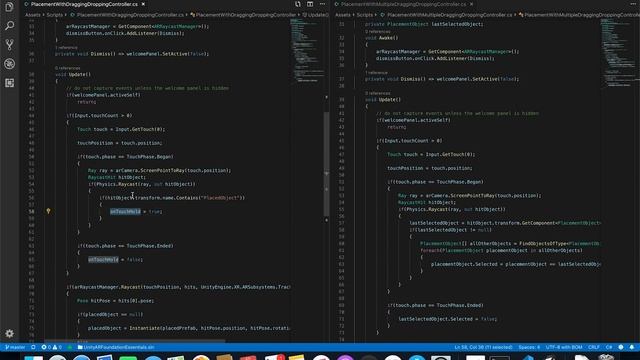The height and width of the screenshot is (360, 640).
Task: Click line number 58 in left gutter
Action: [31, 211]
